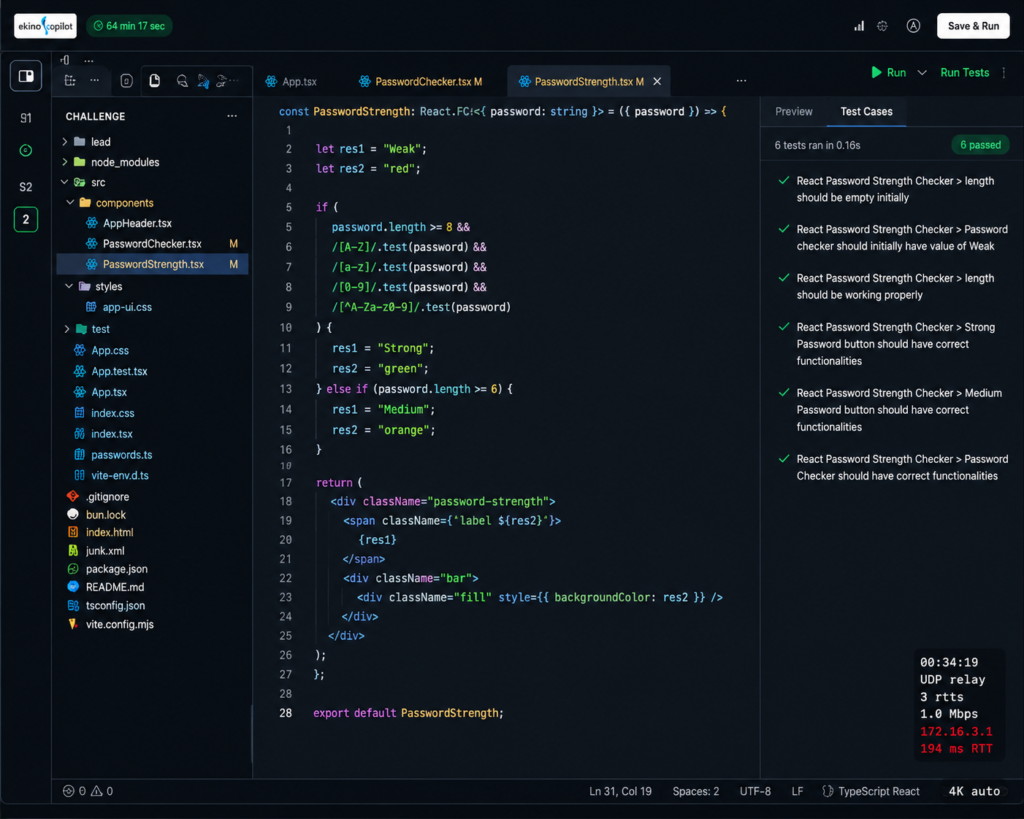1024x819 pixels.
Task: Select LF line ending in status bar
Action: click(x=797, y=791)
